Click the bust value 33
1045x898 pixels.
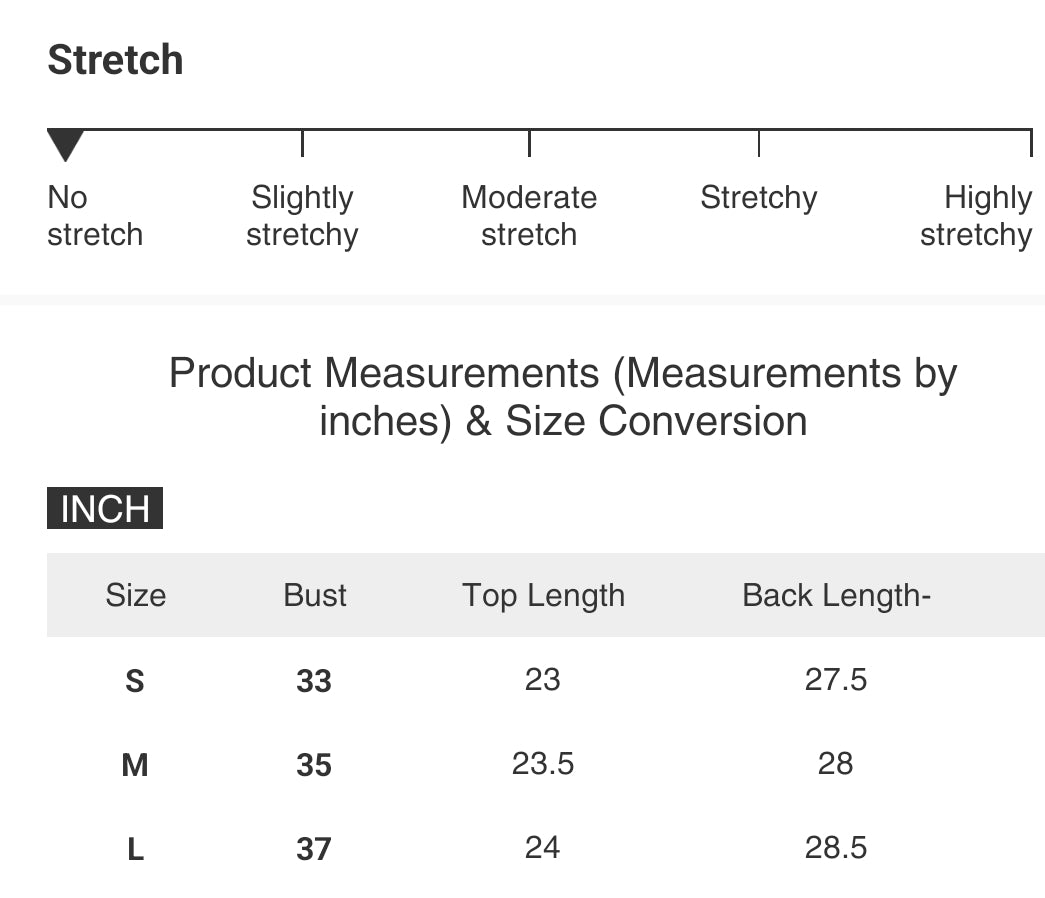(314, 682)
